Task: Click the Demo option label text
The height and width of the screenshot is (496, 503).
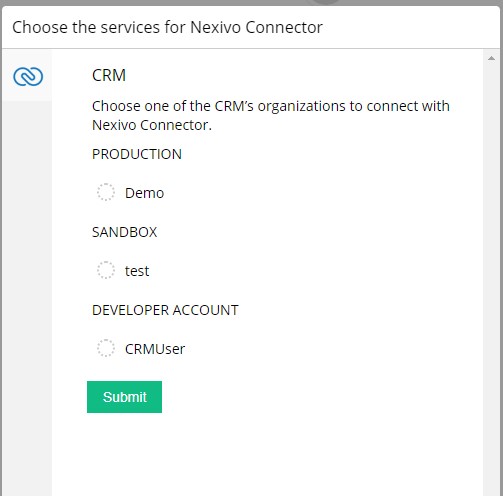Action: tap(144, 193)
